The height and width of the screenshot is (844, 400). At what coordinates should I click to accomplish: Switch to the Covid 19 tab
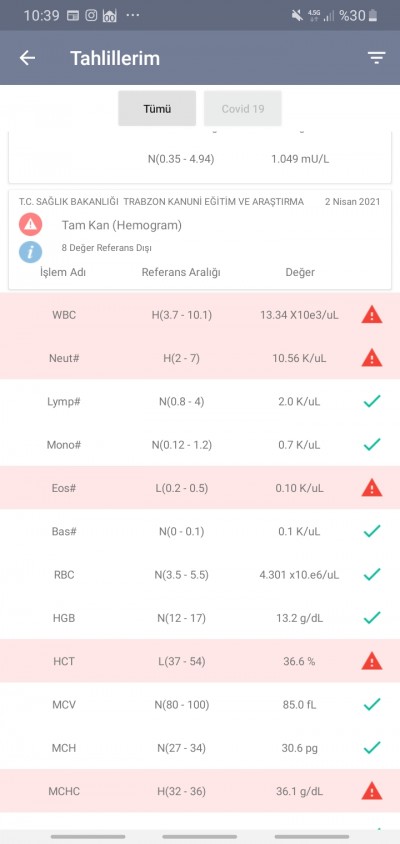click(243, 109)
